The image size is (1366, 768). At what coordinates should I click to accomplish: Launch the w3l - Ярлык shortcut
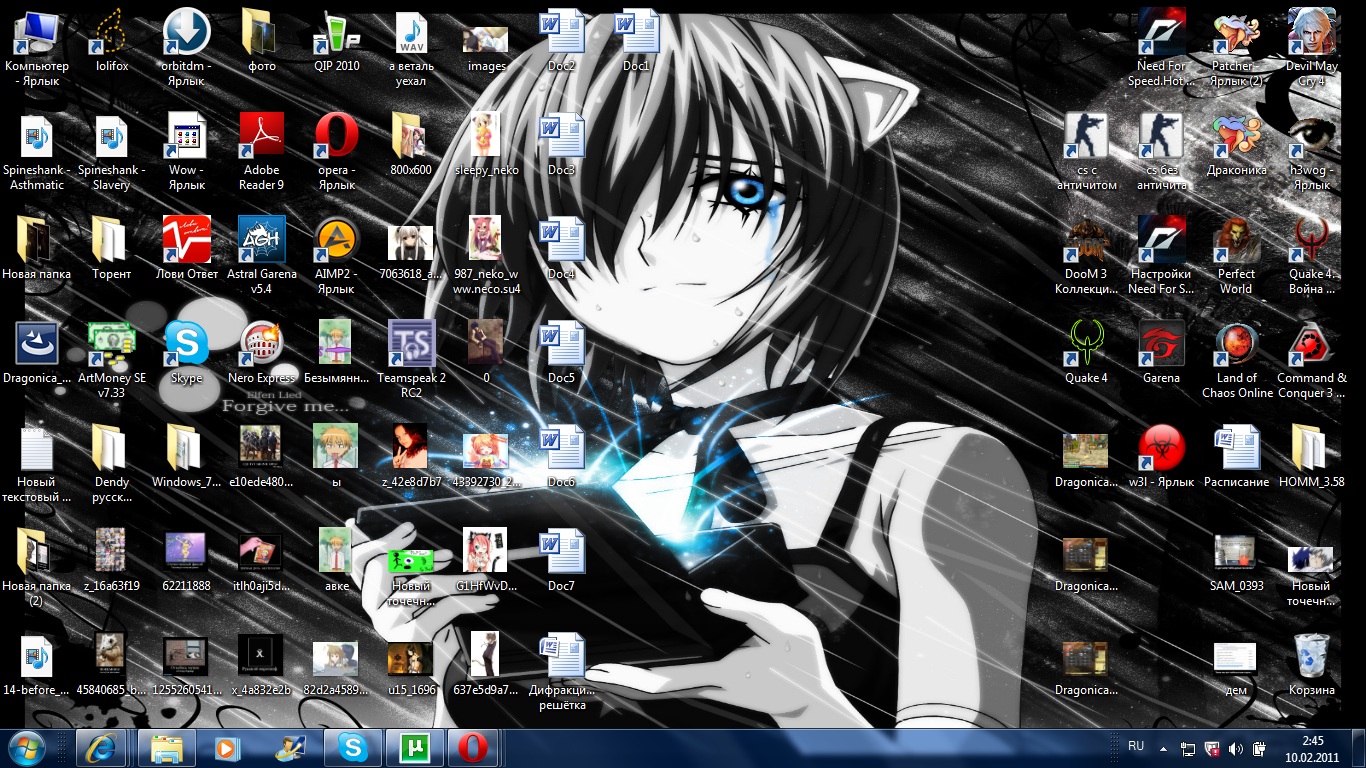point(1161,448)
